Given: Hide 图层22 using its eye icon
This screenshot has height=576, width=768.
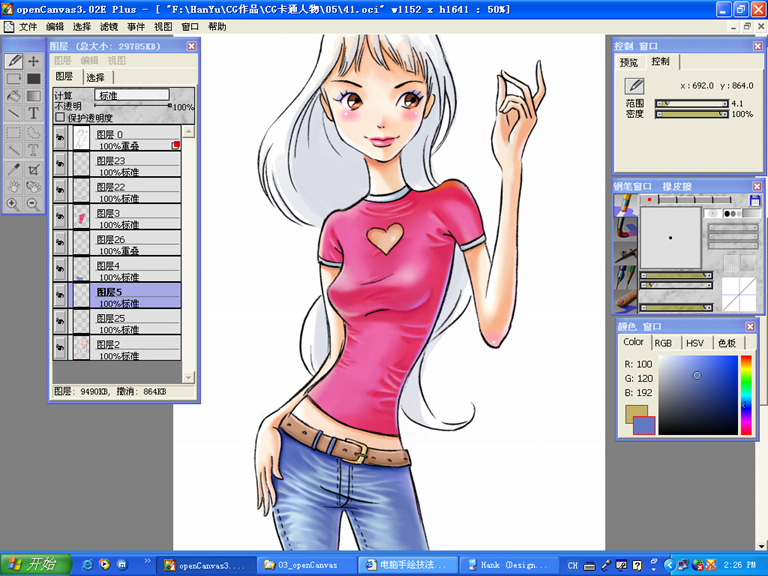Looking at the screenshot, I should click(60, 191).
